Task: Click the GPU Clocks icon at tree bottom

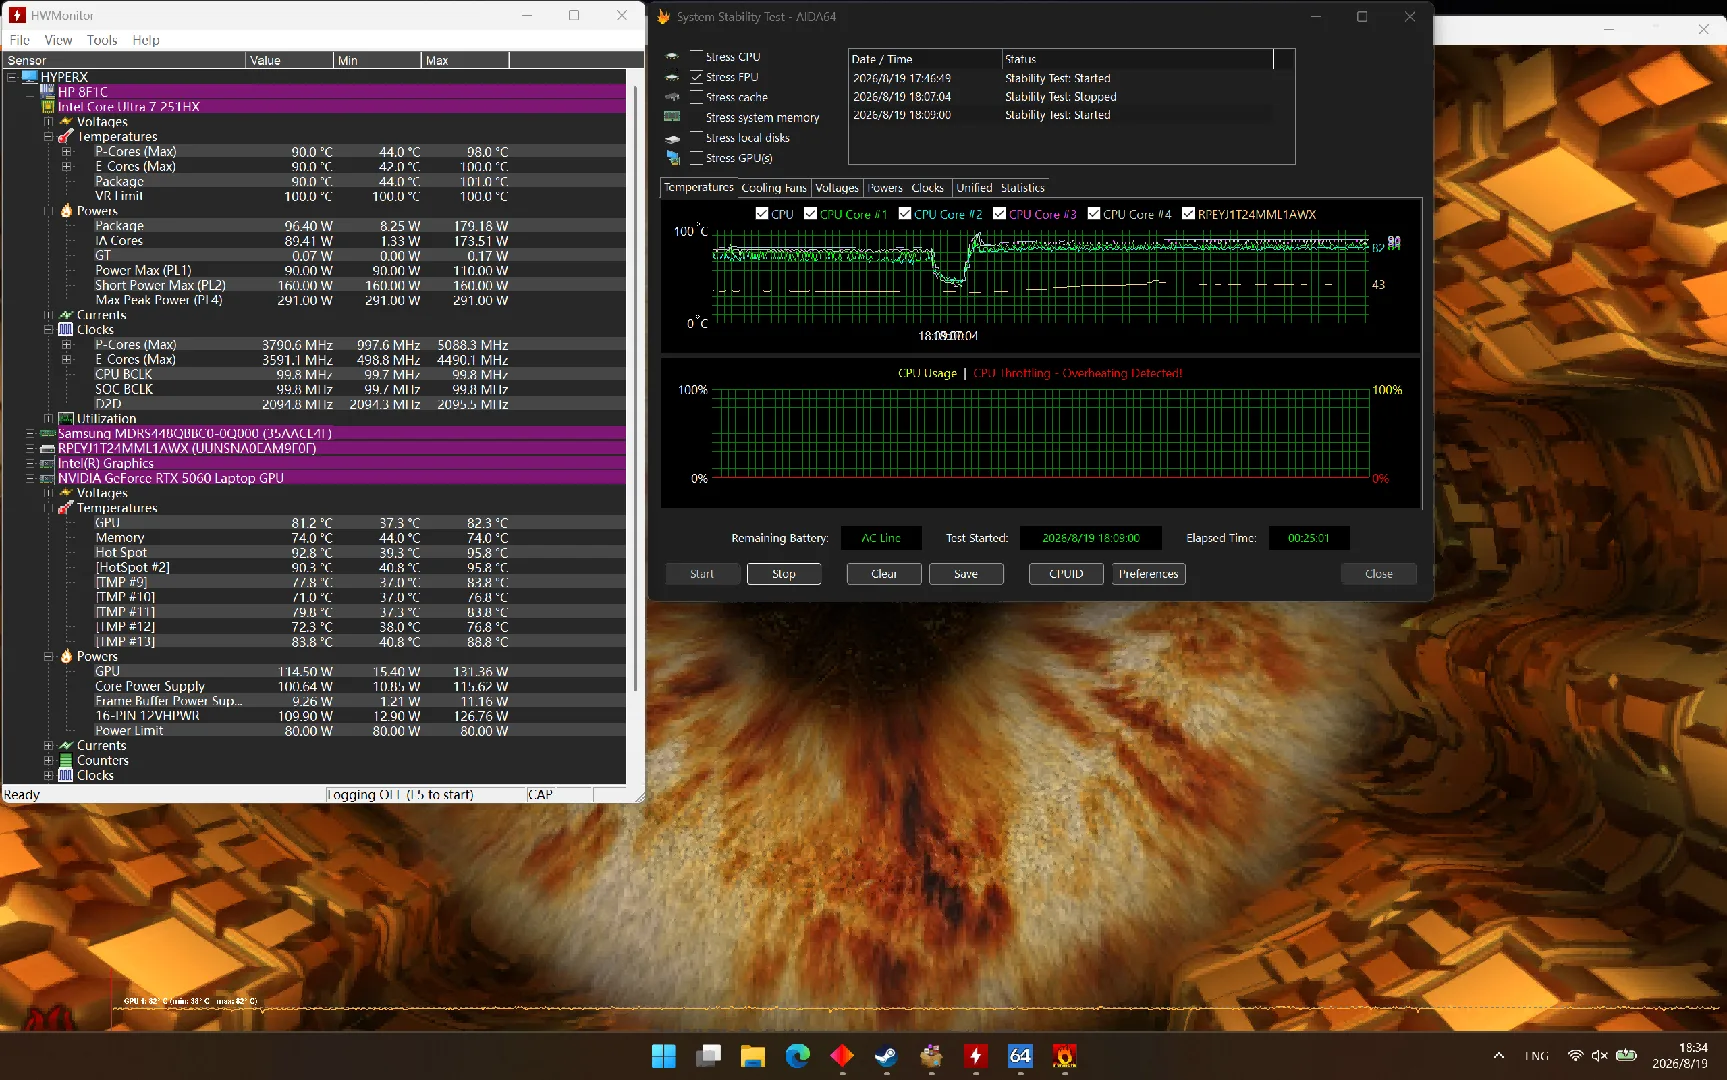Action: [x=66, y=776]
